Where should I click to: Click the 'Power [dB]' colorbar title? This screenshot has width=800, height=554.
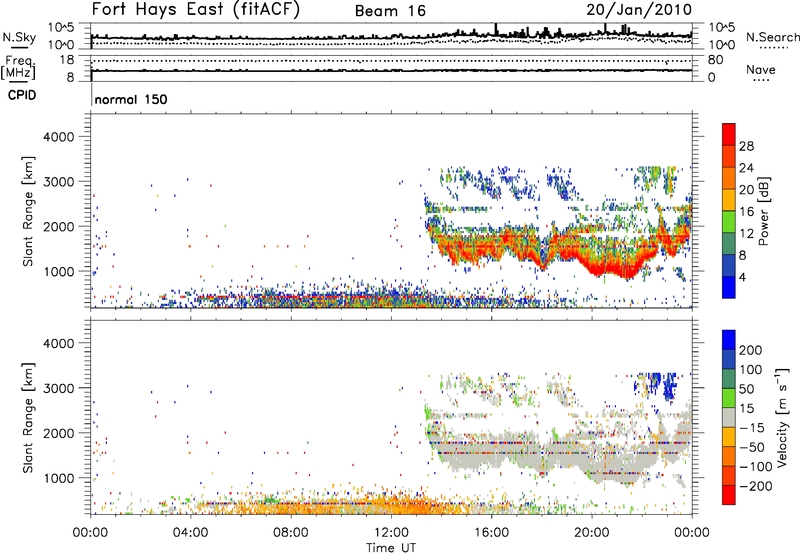click(x=764, y=211)
